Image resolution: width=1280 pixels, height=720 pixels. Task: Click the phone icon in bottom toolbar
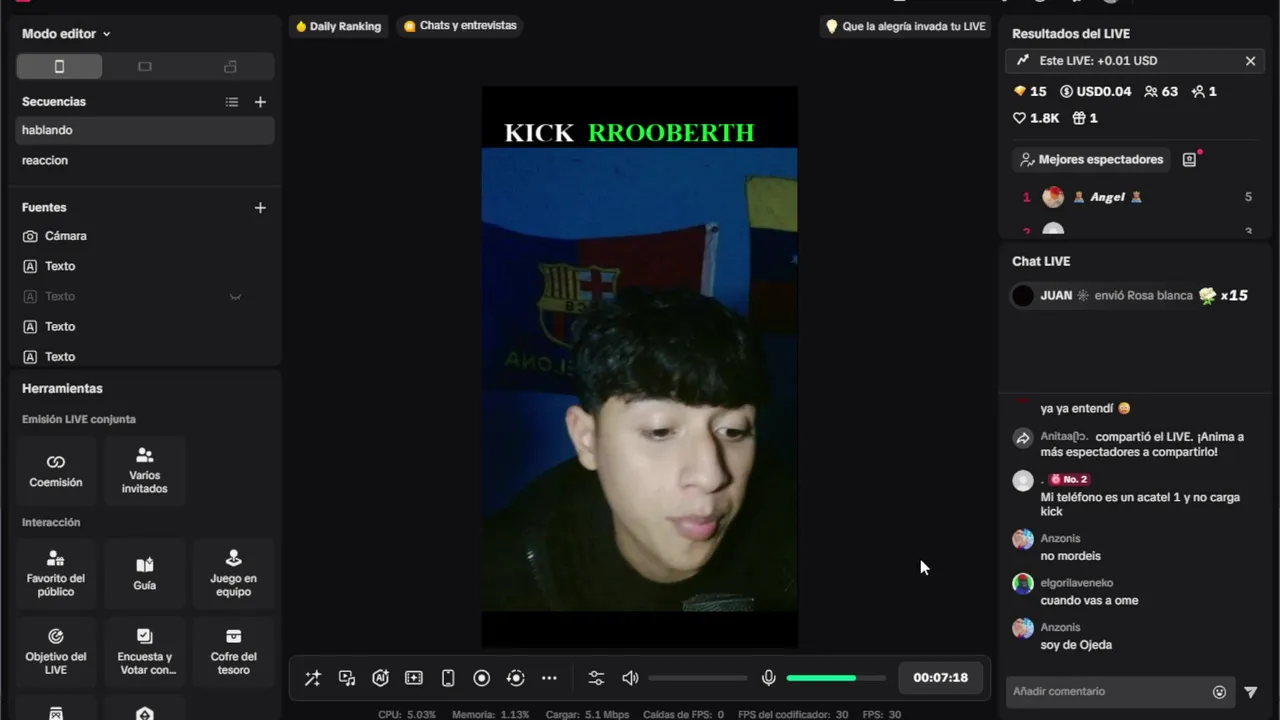(448, 678)
